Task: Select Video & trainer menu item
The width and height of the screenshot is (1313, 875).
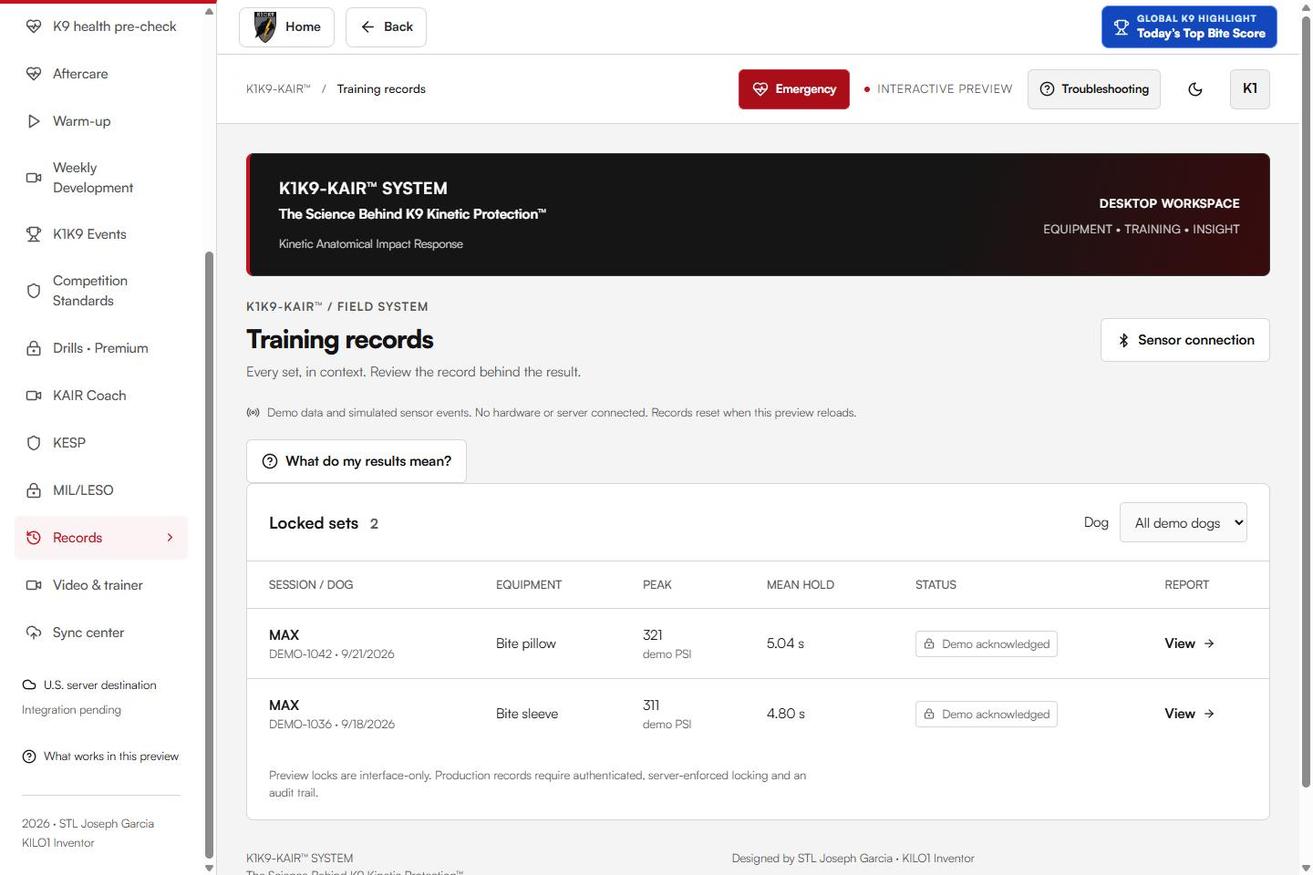Action: (x=100, y=585)
